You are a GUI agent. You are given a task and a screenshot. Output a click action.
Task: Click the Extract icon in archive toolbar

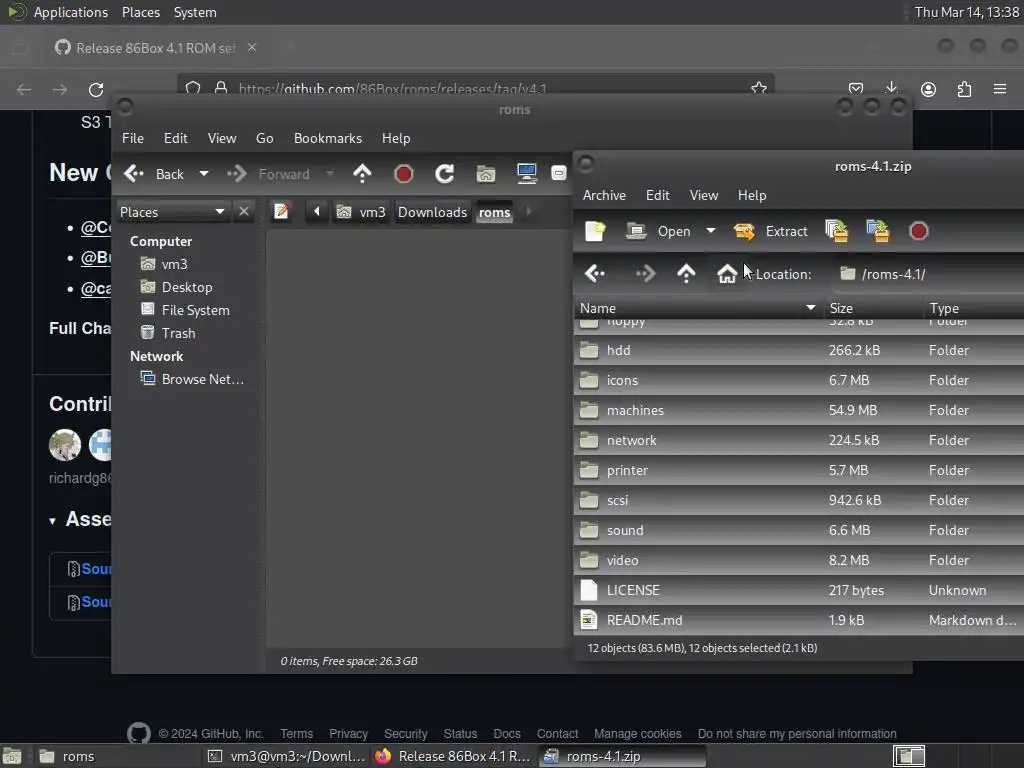point(771,231)
